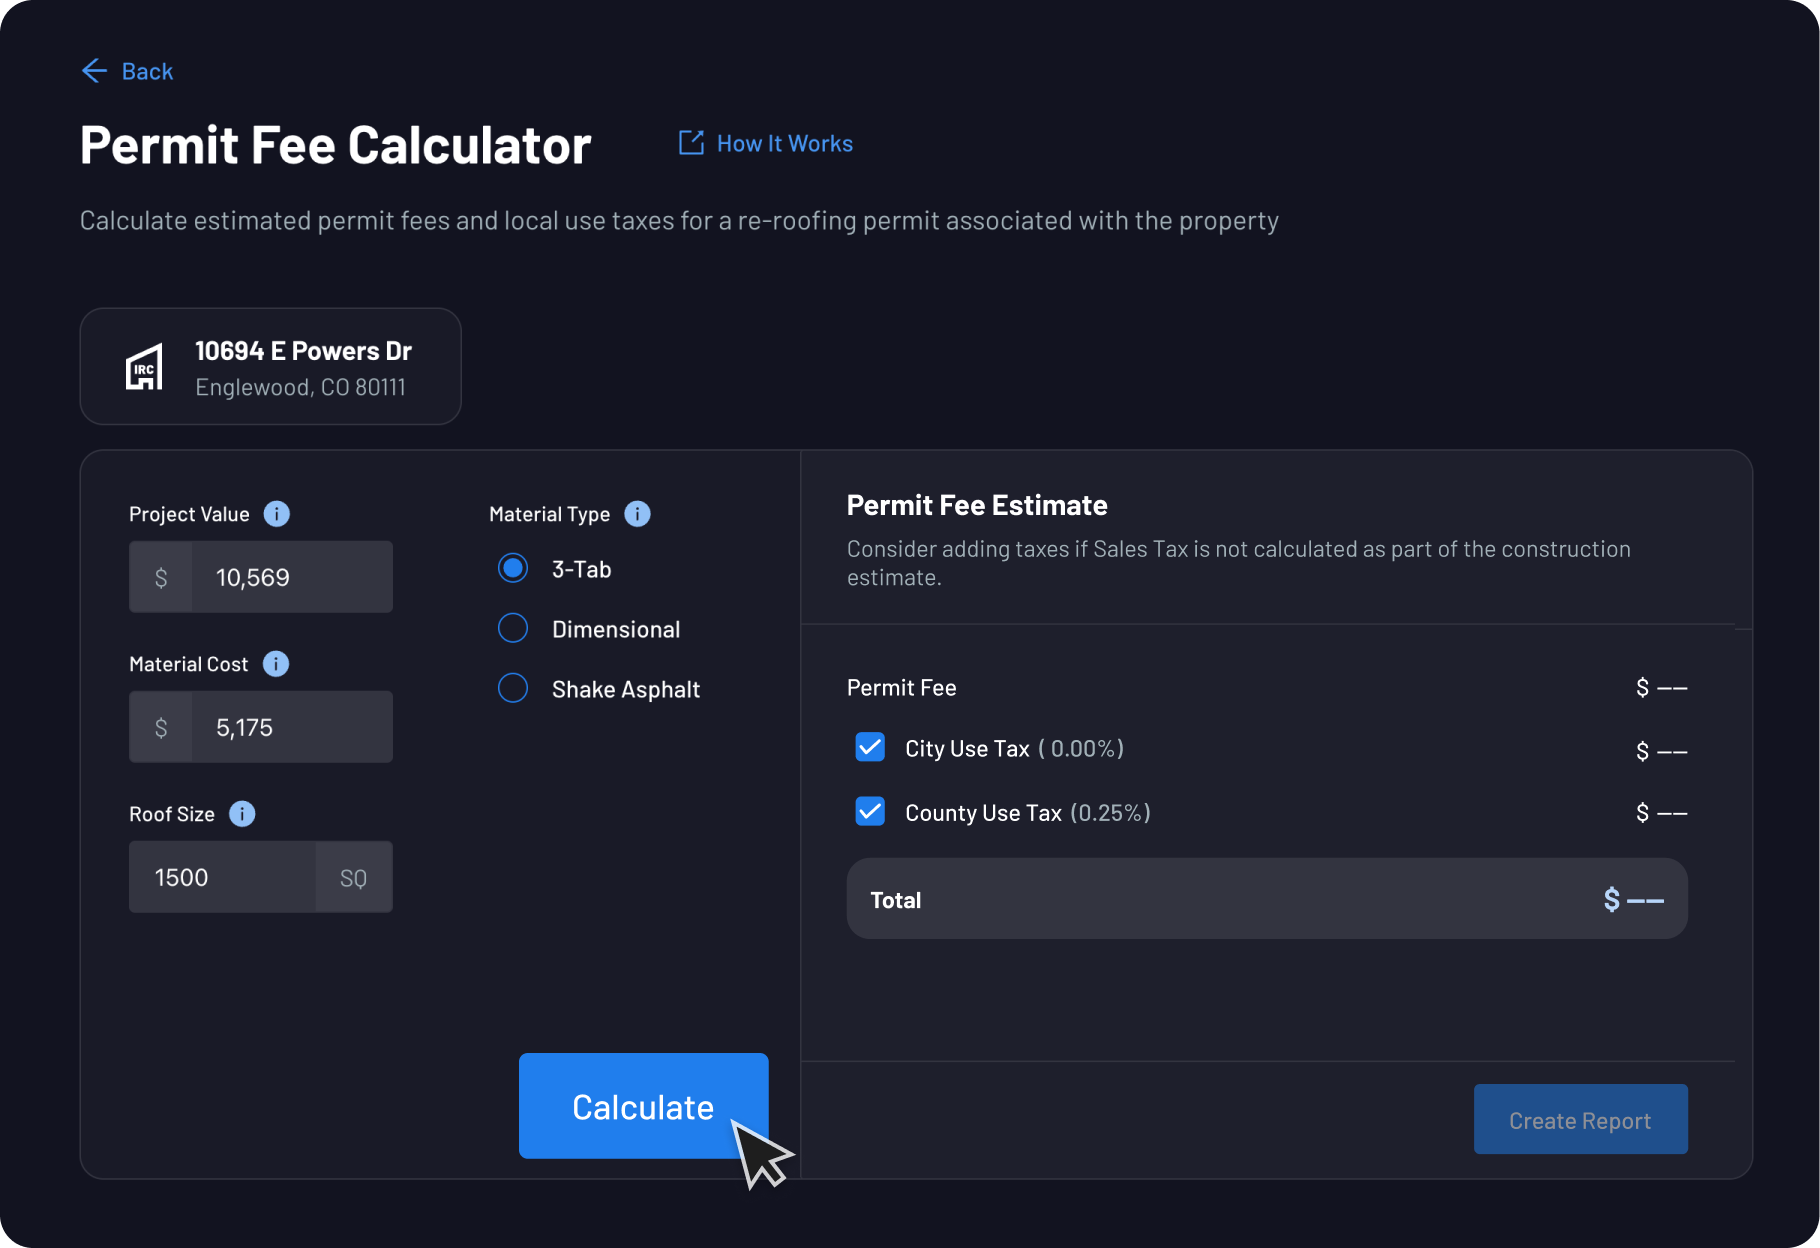Open the Material Cost info icon
The width and height of the screenshot is (1820, 1248).
coord(276,664)
